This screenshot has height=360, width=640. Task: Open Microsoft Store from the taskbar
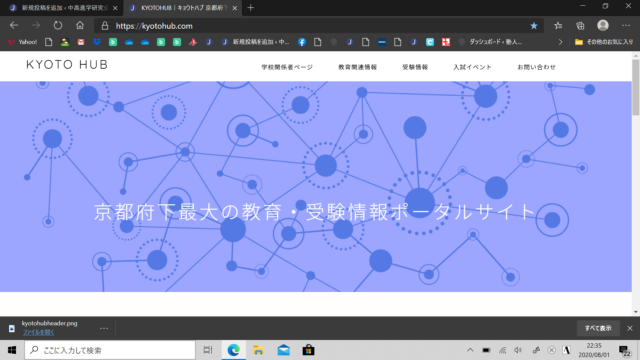tap(309, 350)
